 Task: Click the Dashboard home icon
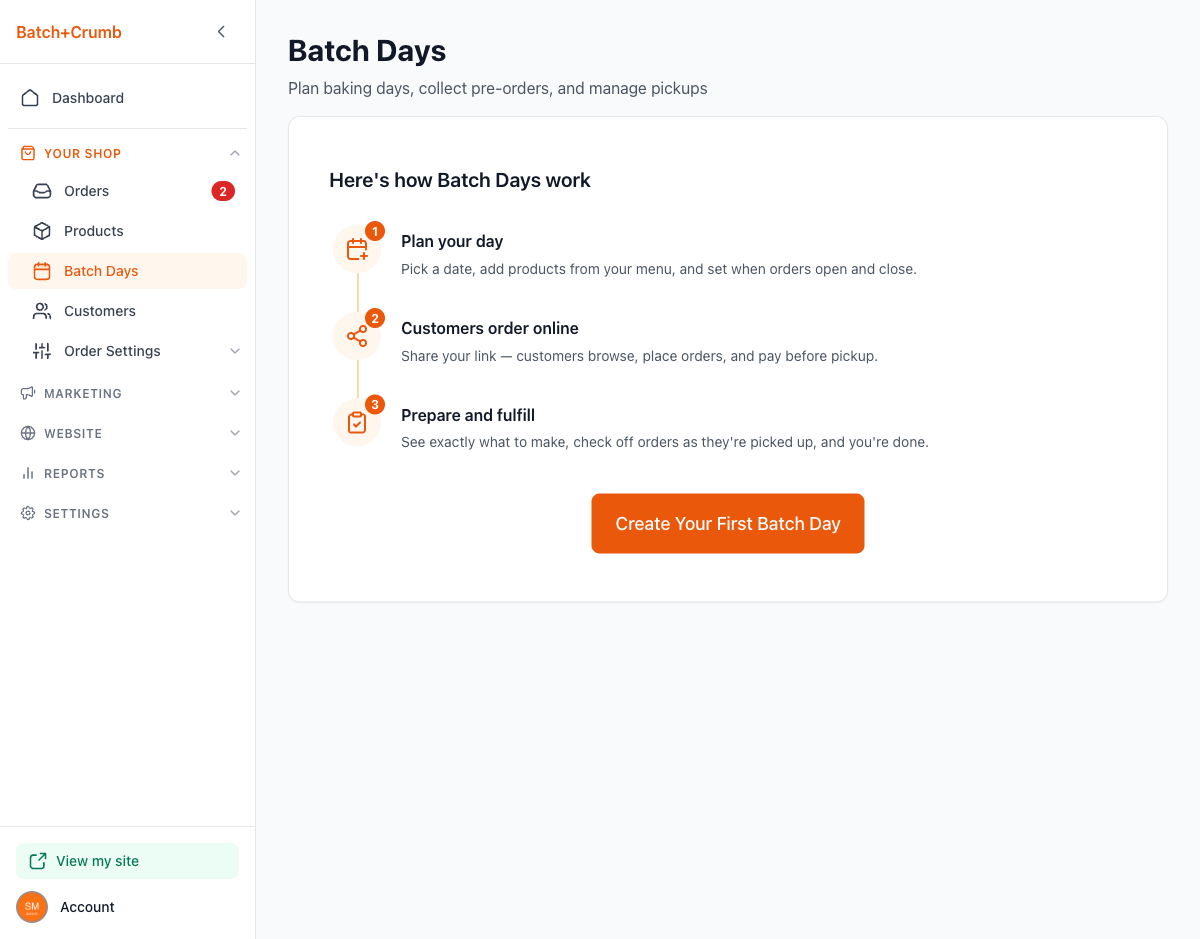tap(30, 98)
